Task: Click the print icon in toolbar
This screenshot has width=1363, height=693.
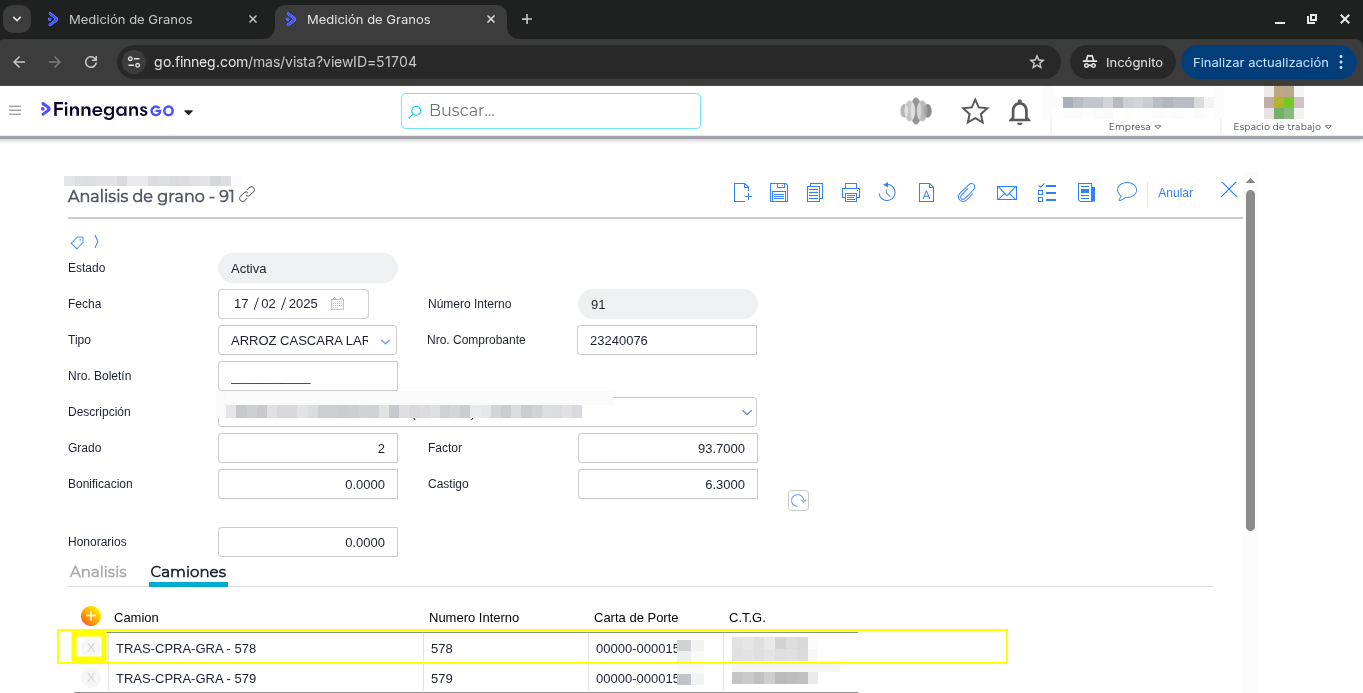Action: 851,193
